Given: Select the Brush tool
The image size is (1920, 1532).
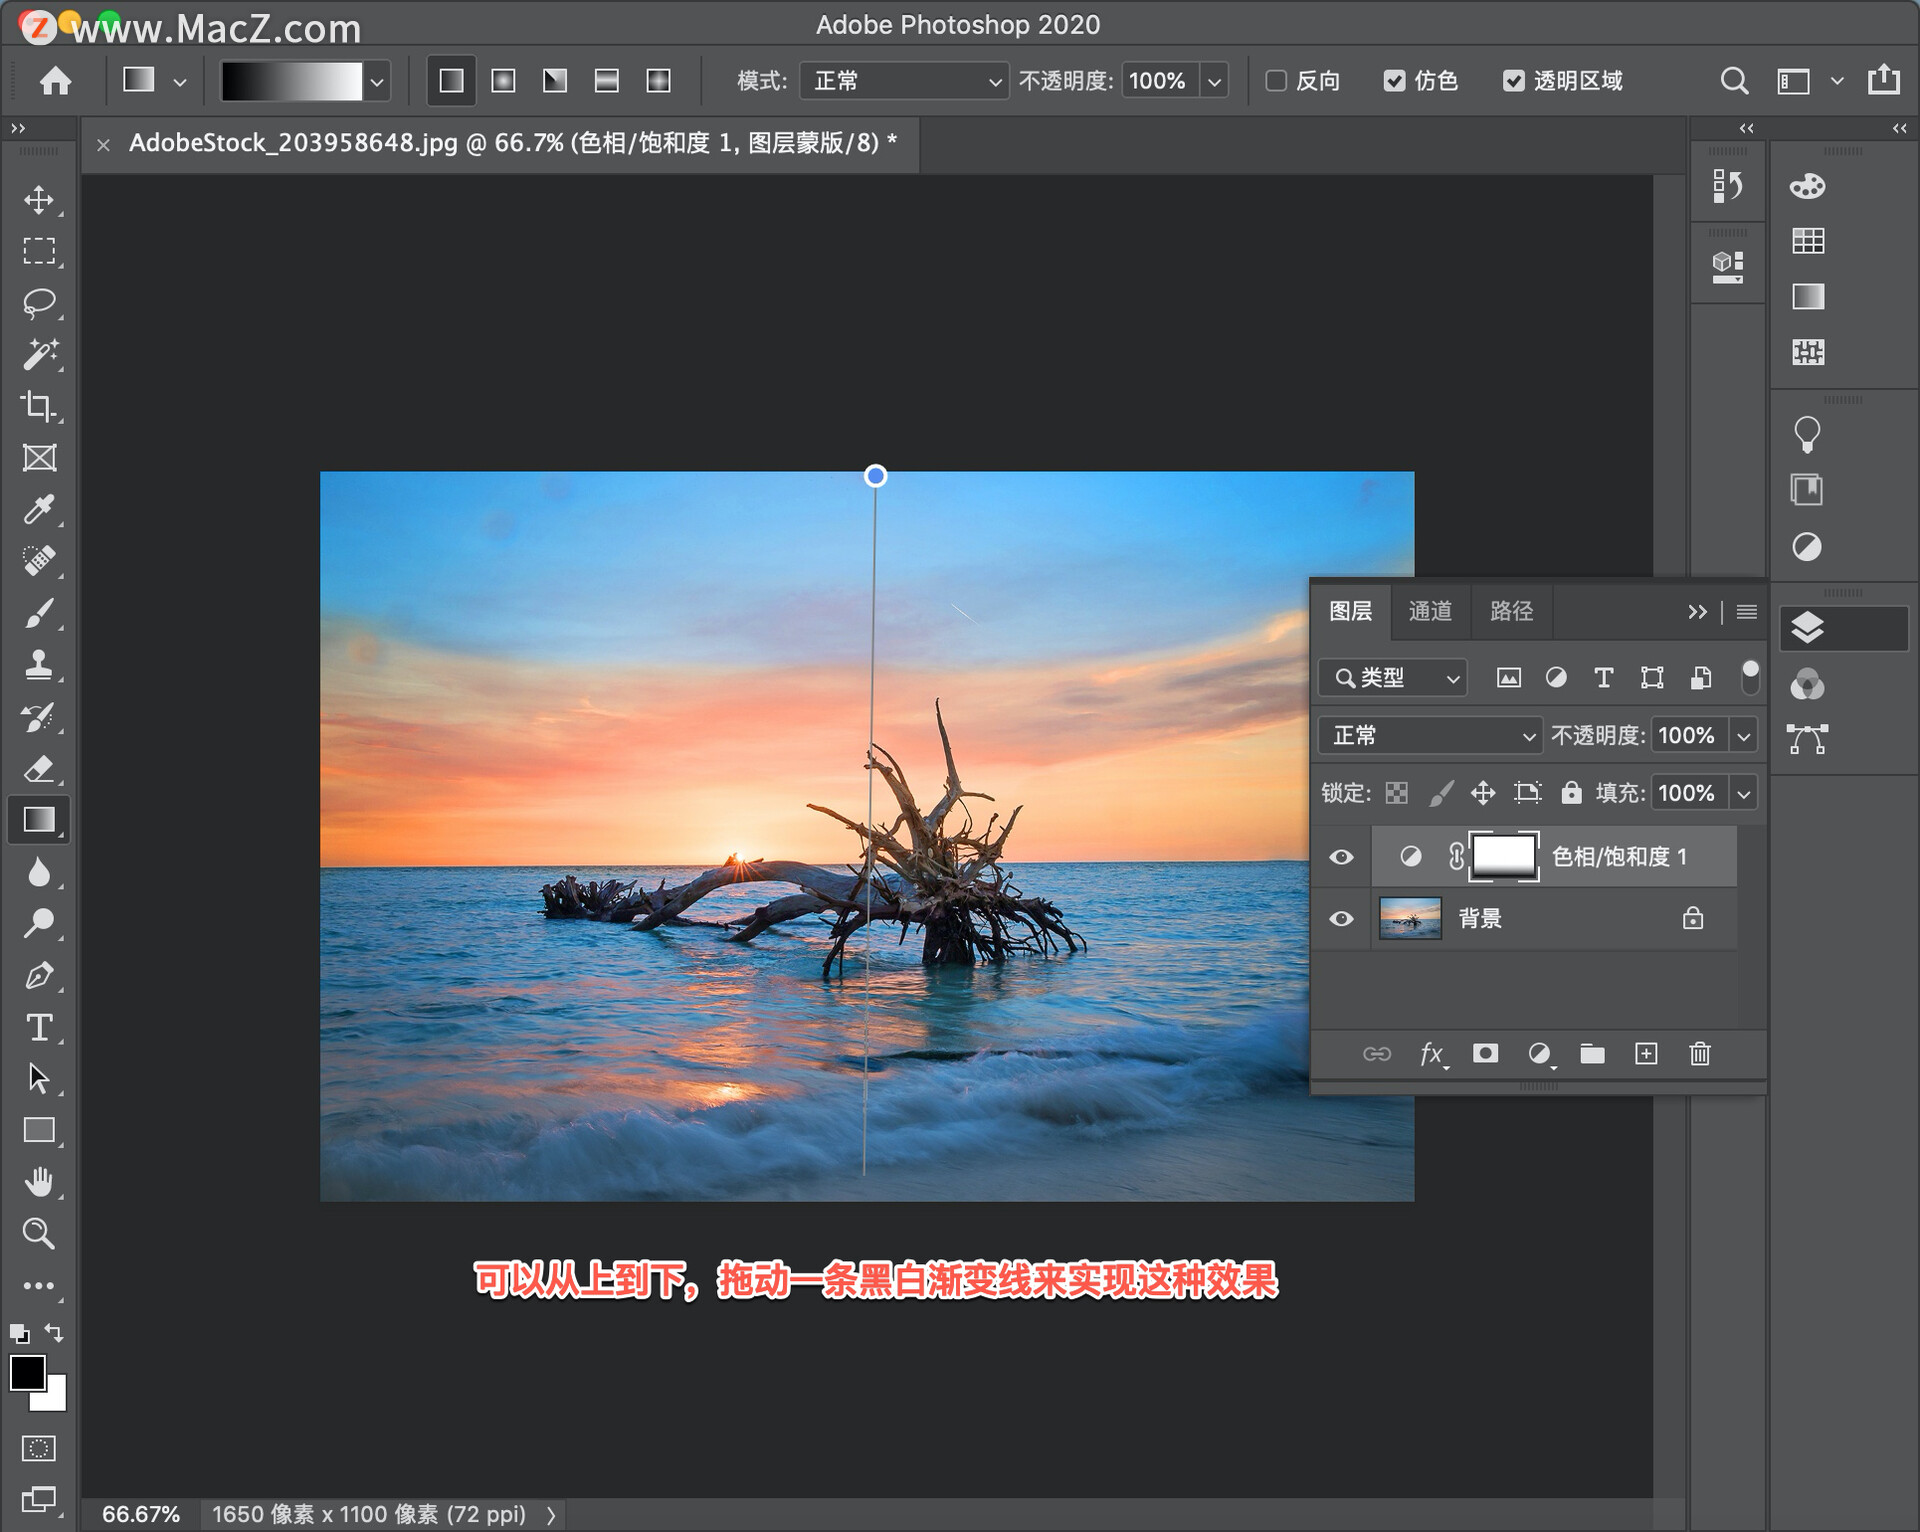Looking at the screenshot, I should 39,613.
